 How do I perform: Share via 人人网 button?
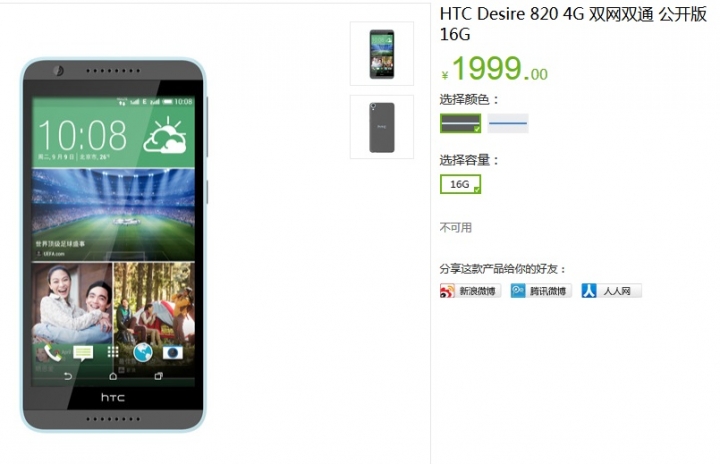(x=611, y=291)
